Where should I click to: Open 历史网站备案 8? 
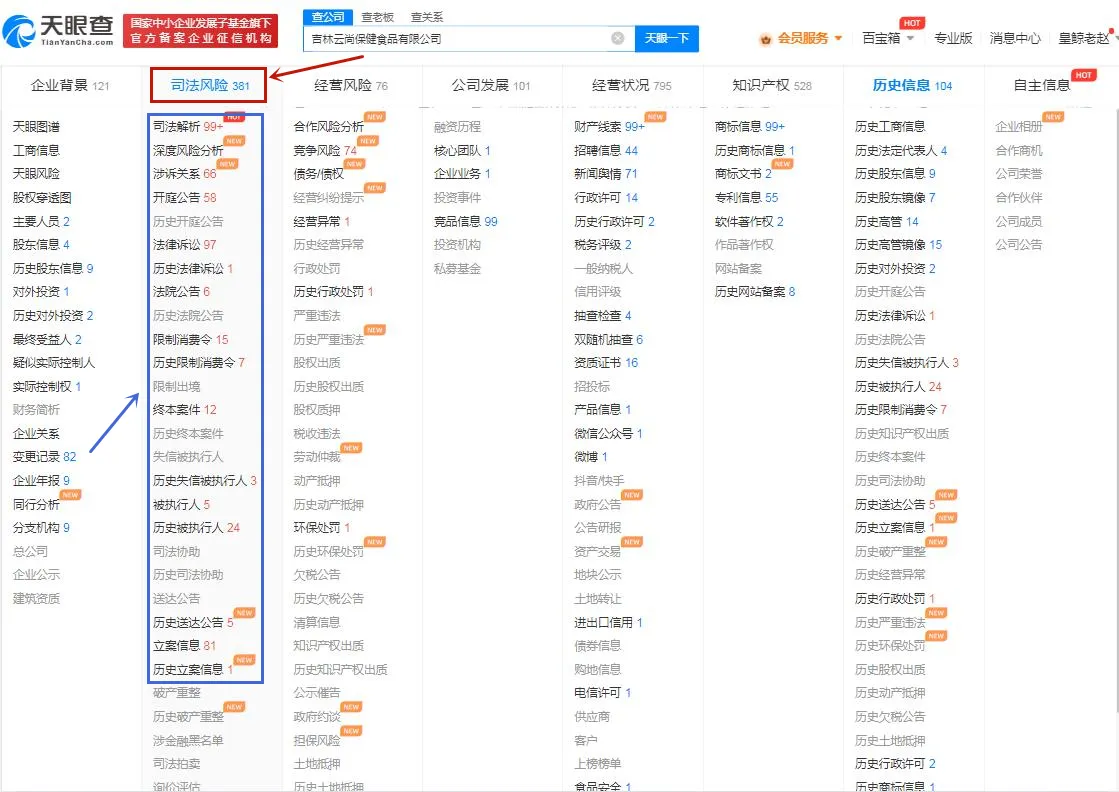coord(755,292)
